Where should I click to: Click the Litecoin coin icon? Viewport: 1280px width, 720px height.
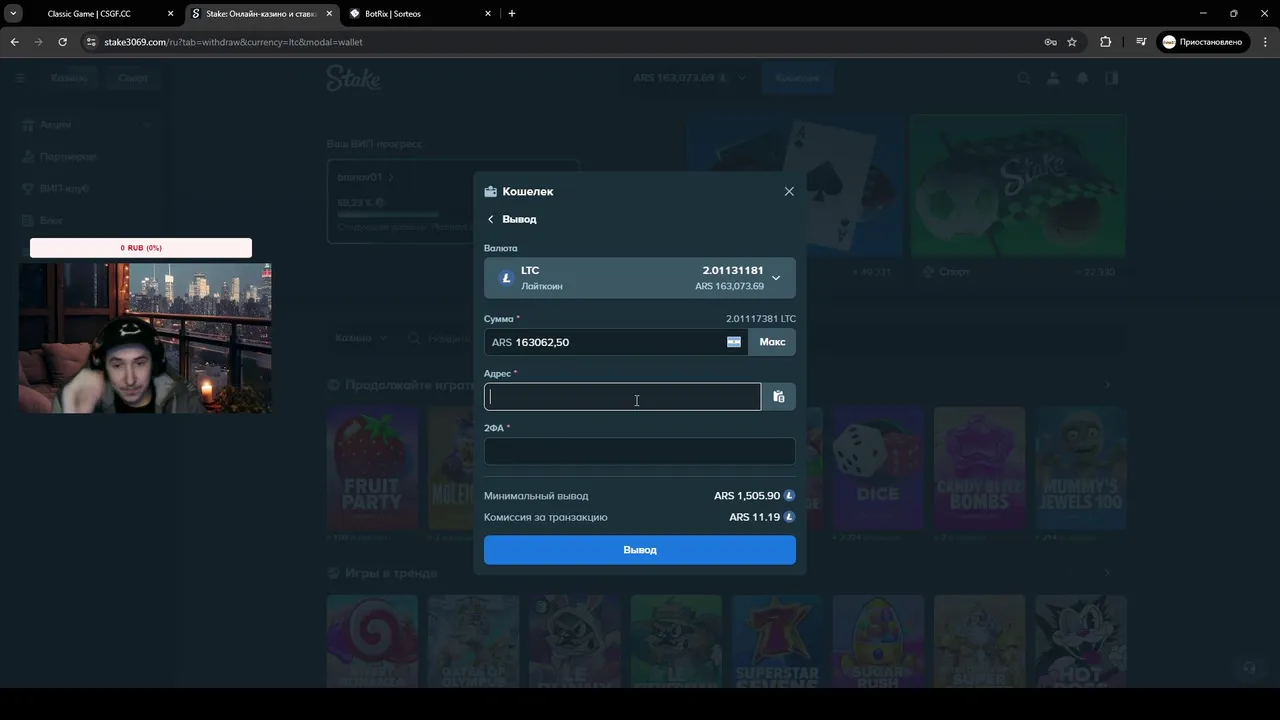click(506, 278)
